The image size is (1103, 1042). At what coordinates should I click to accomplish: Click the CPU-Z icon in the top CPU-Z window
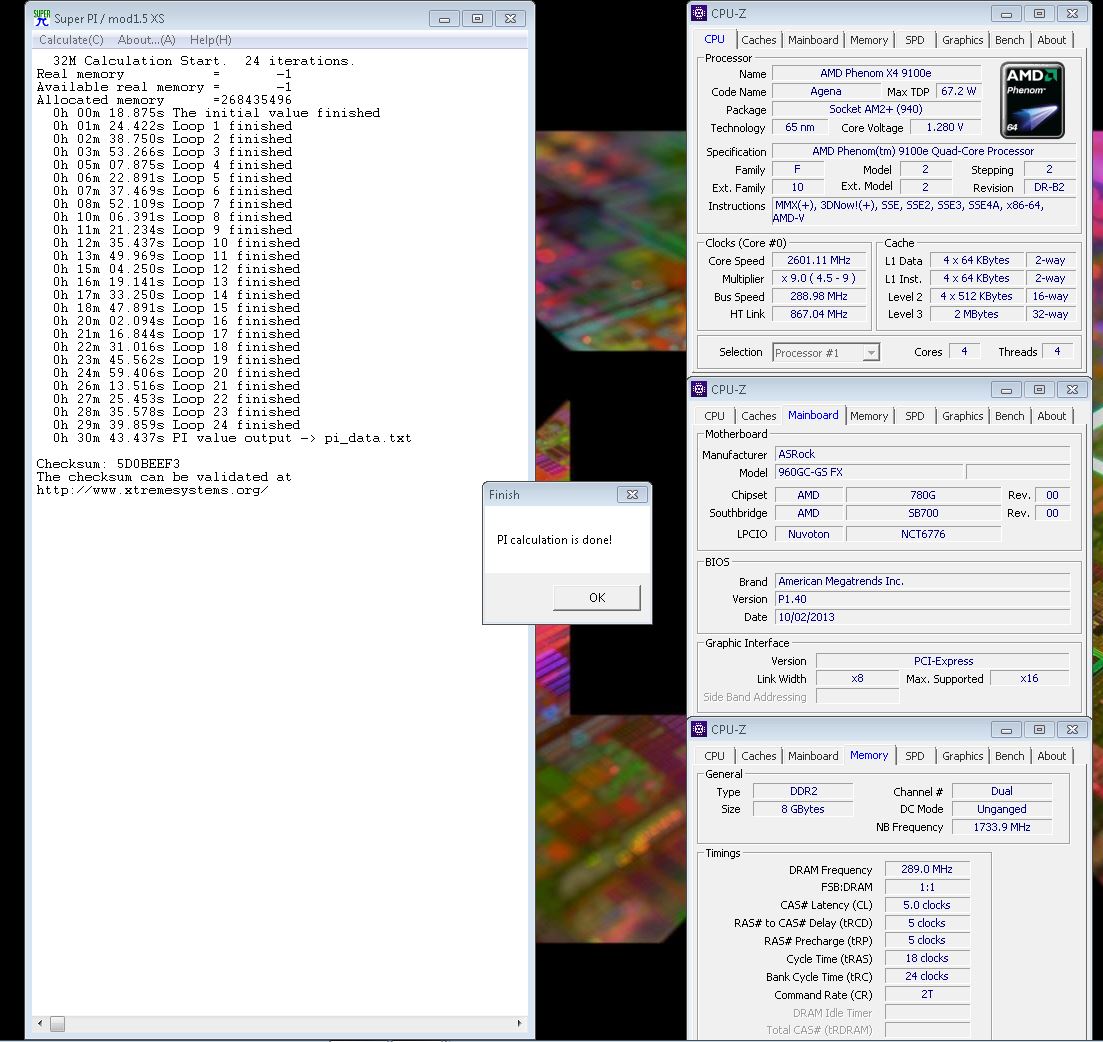coord(699,13)
